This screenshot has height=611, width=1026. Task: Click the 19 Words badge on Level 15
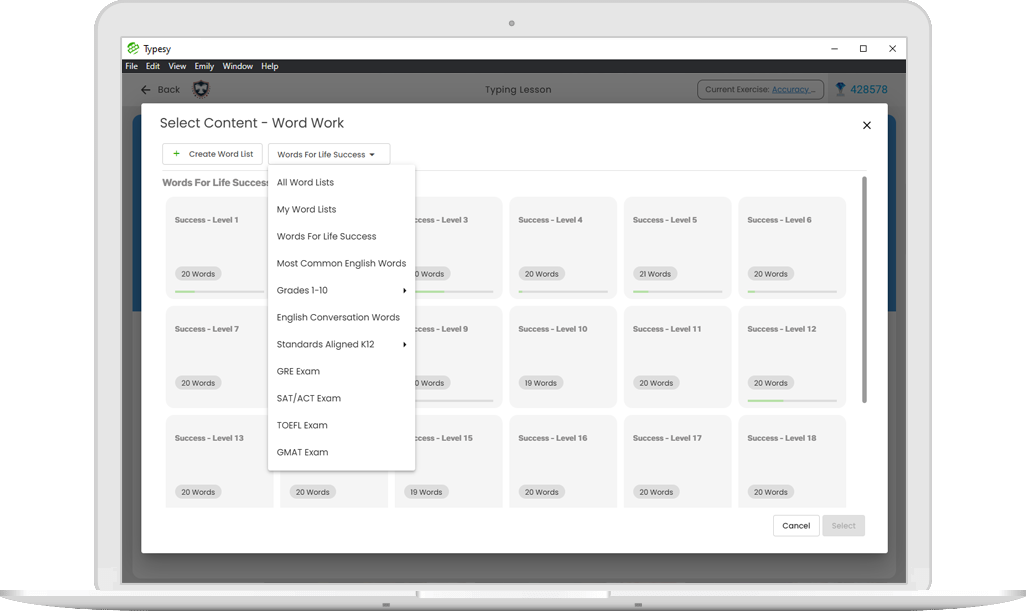(x=426, y=492)
